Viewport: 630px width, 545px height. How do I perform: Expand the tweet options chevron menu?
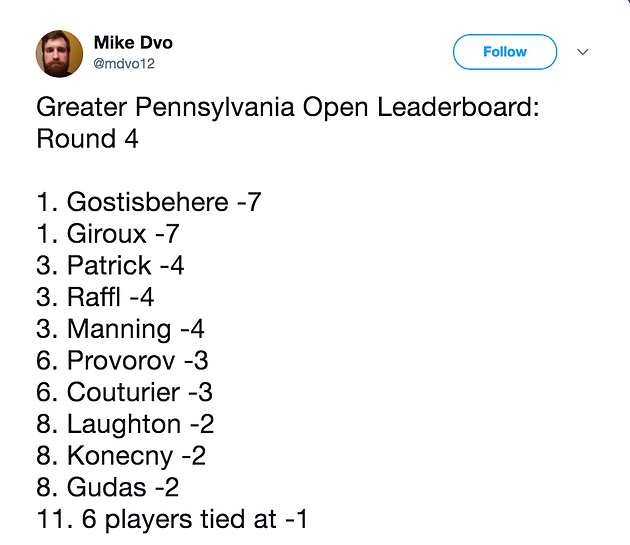(583, 52)
